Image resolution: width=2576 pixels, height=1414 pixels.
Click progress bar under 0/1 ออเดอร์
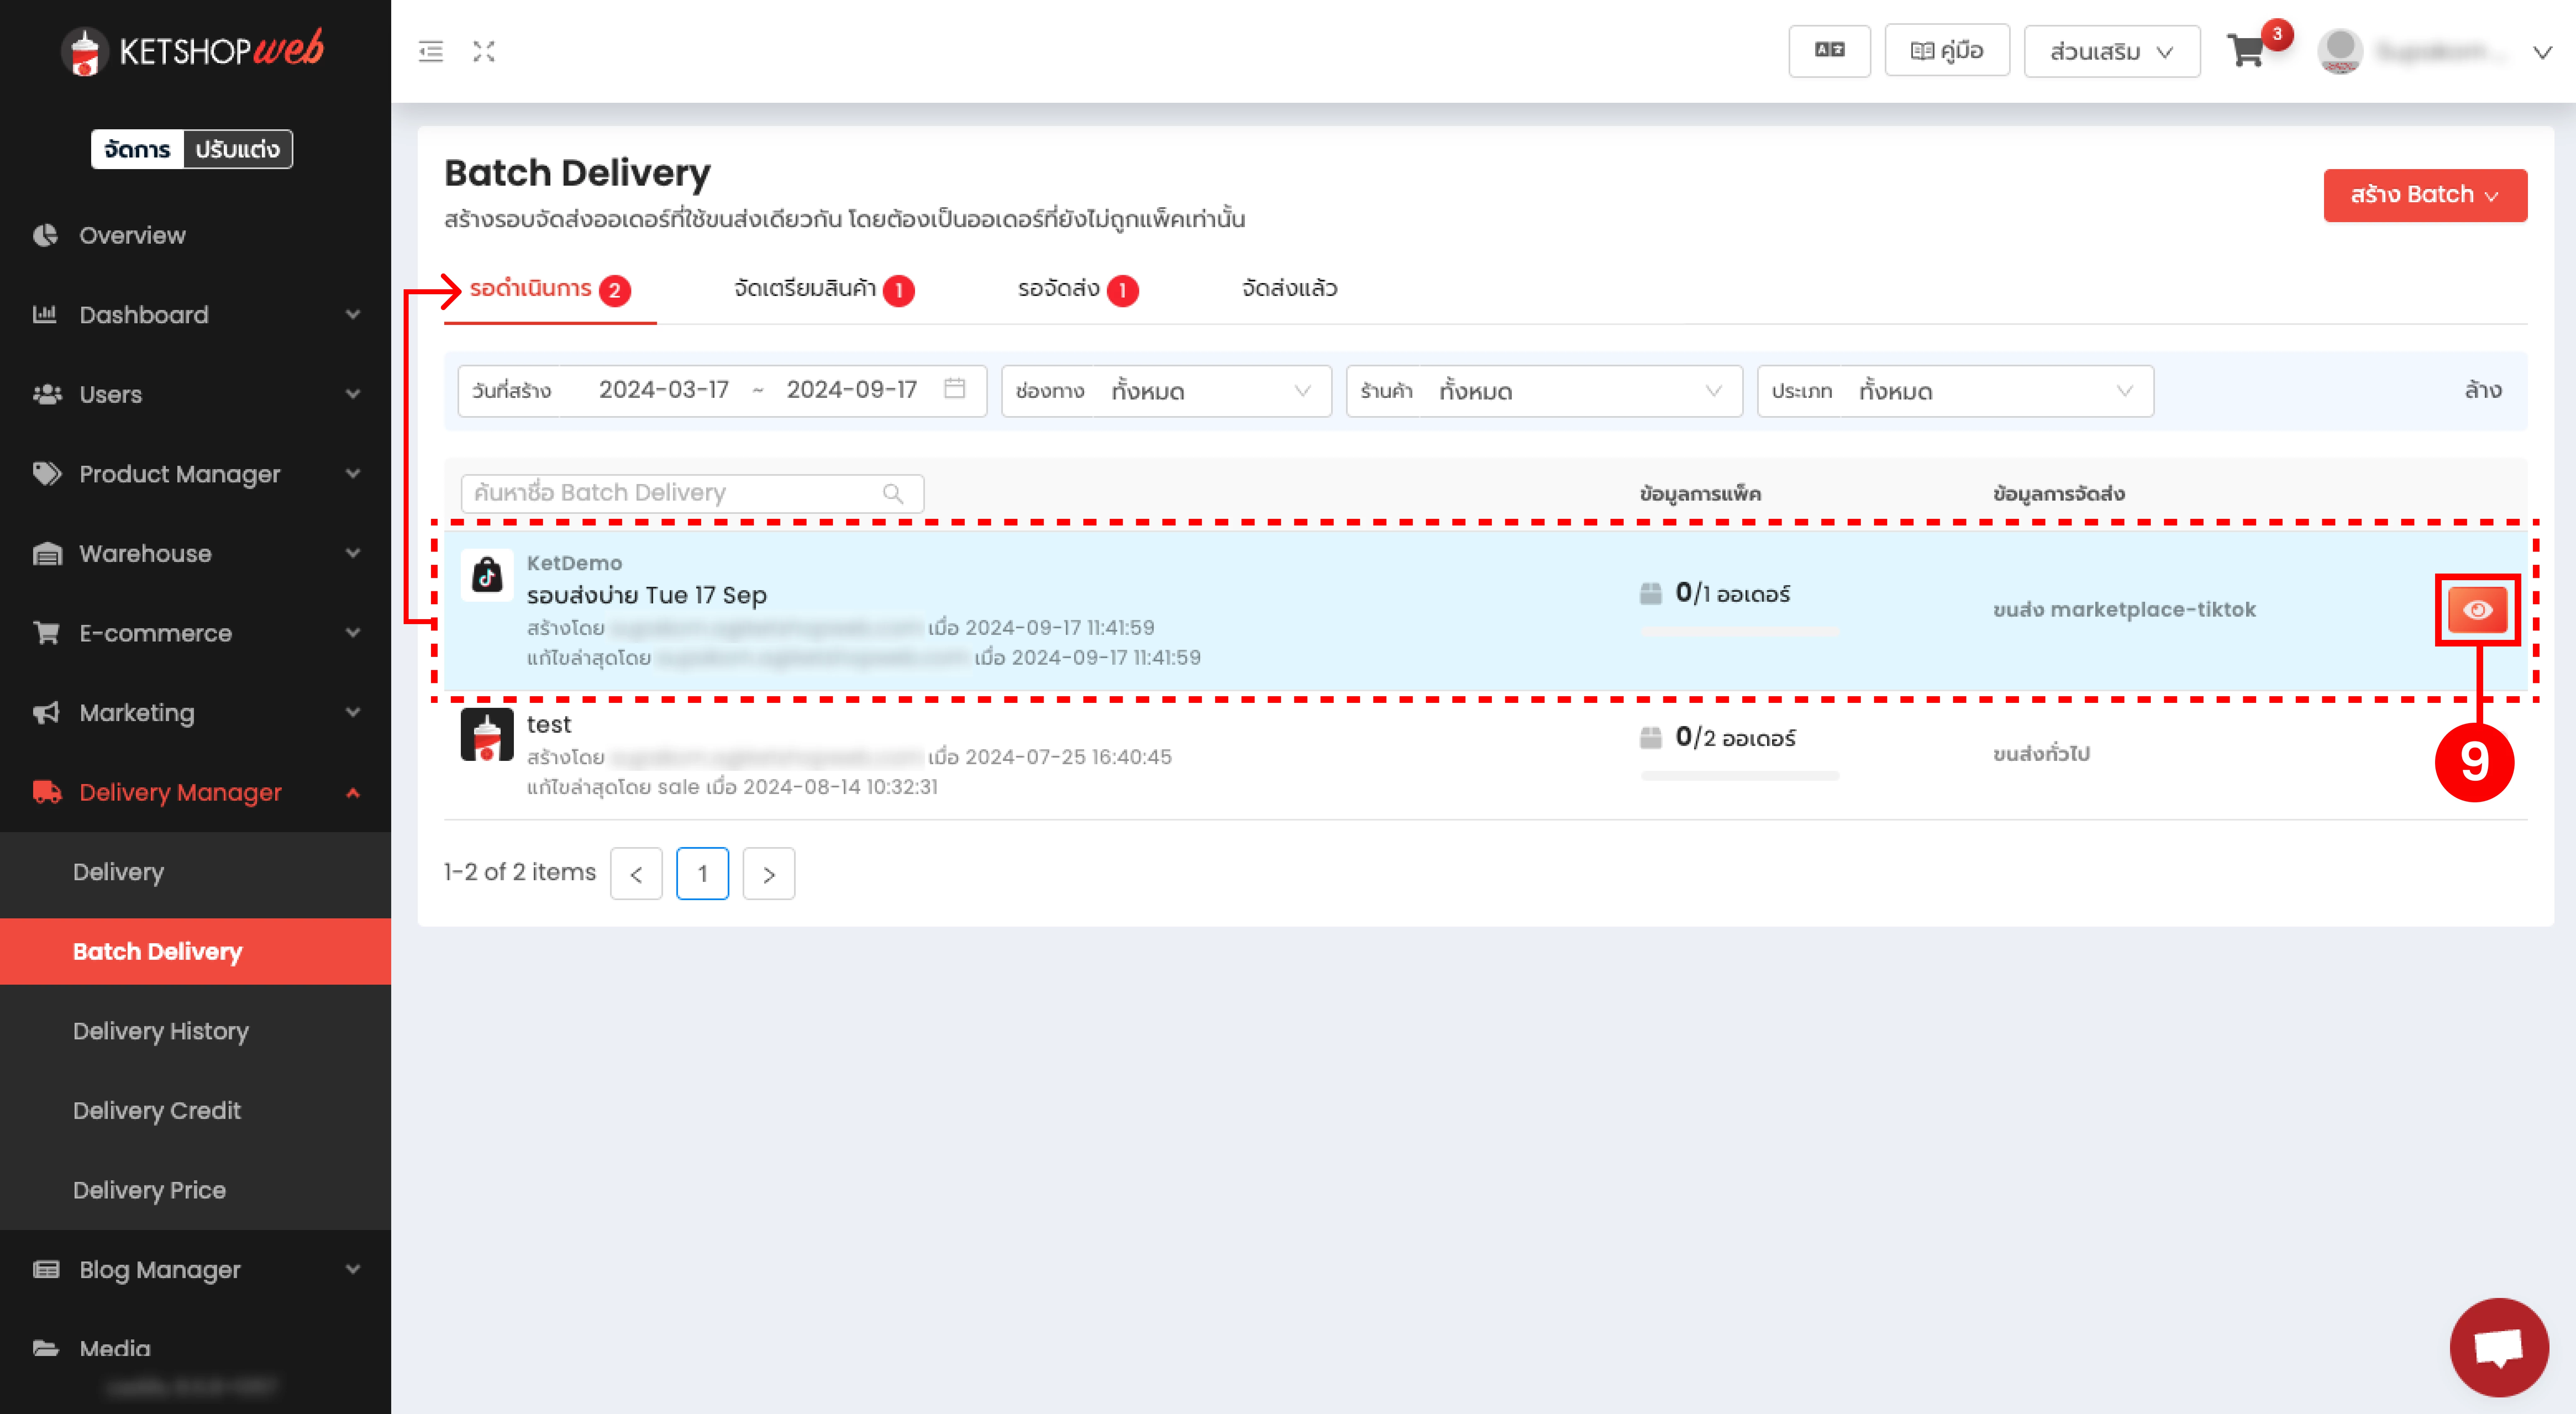1740,632
